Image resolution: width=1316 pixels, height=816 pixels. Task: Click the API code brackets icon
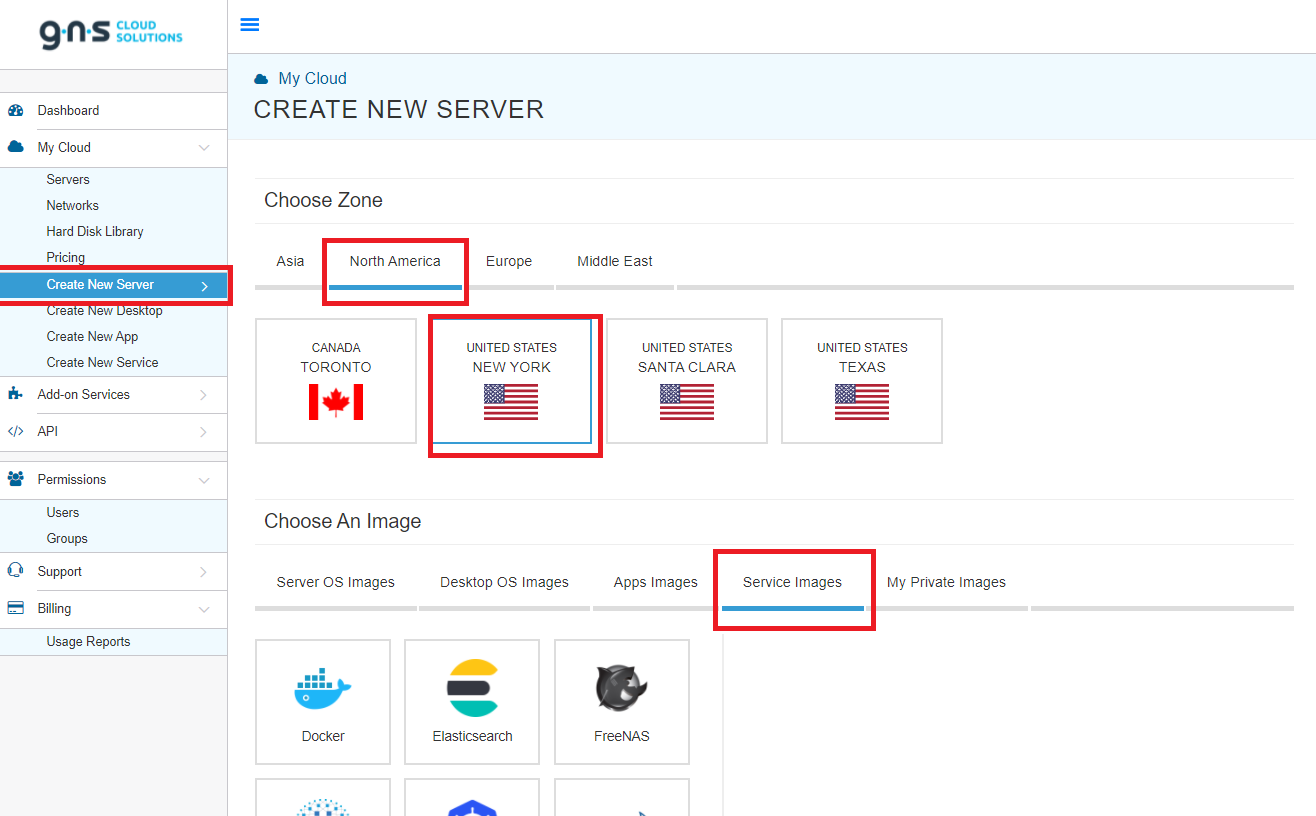15,432
